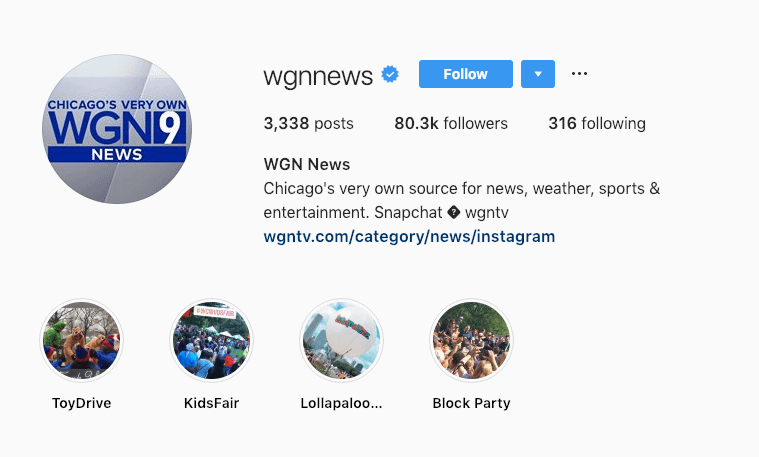This screenshot has width=759, height=457.
Task: Click the Lollapaloo... highlight label
Action: [x=341, y=403]
